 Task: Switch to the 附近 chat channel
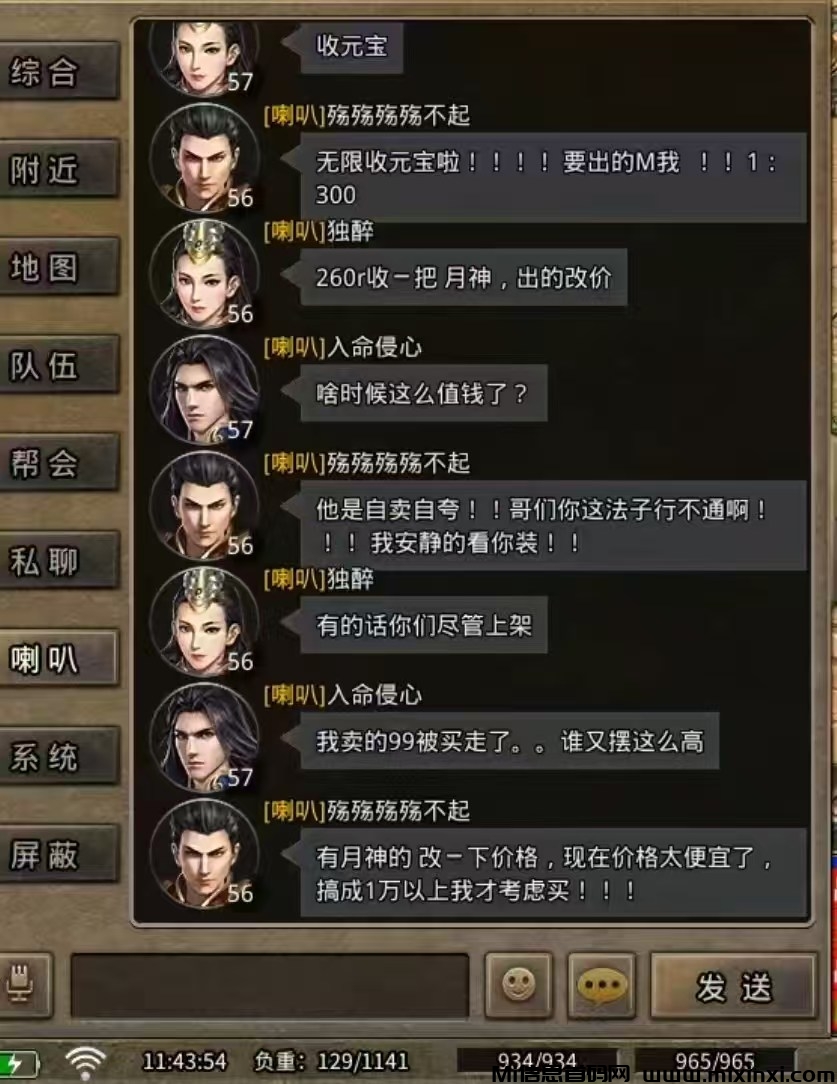[x=58, y=169]
